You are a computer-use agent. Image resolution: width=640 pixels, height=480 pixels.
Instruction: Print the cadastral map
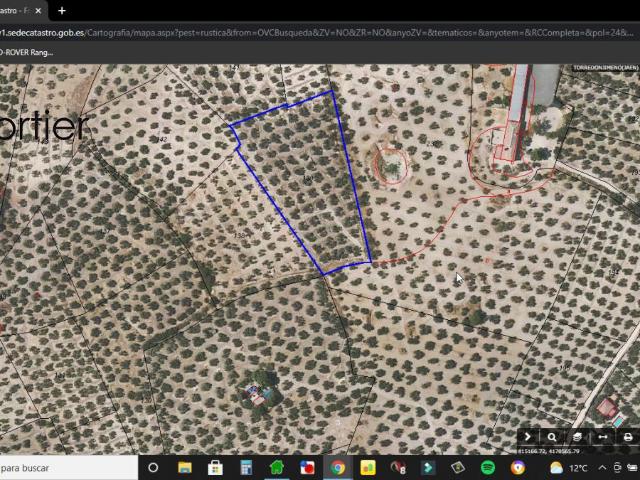(x=628, y=437)
